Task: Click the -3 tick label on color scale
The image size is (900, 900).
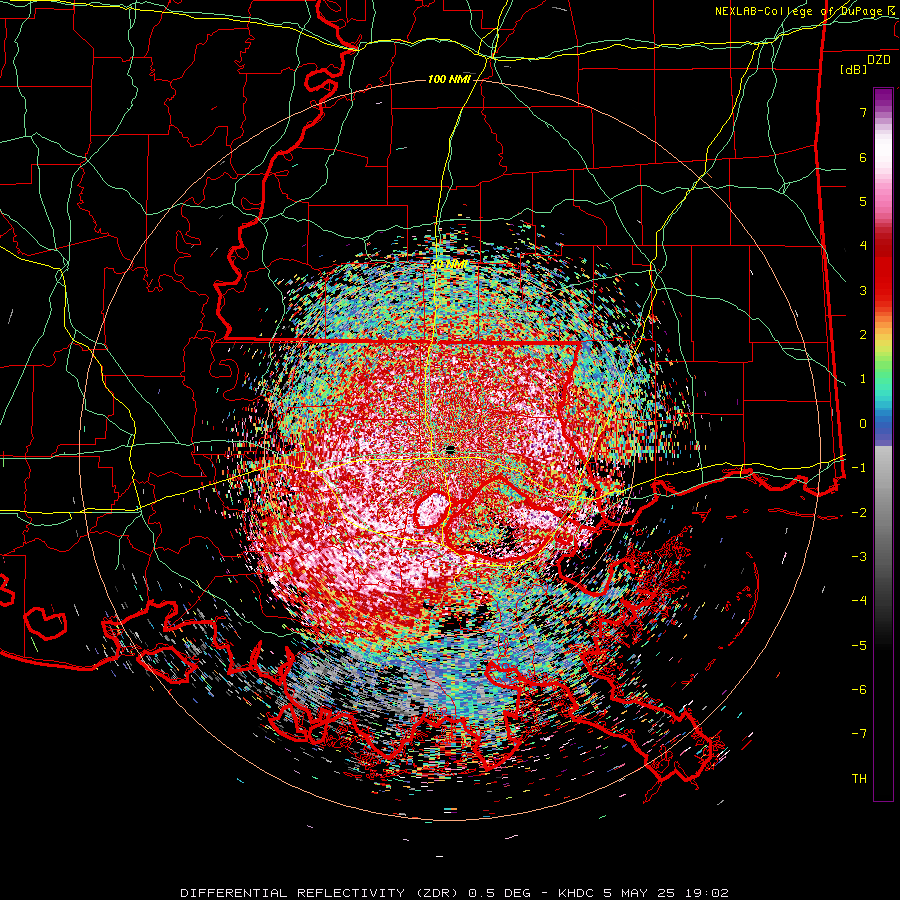Action: pos(859,557)
